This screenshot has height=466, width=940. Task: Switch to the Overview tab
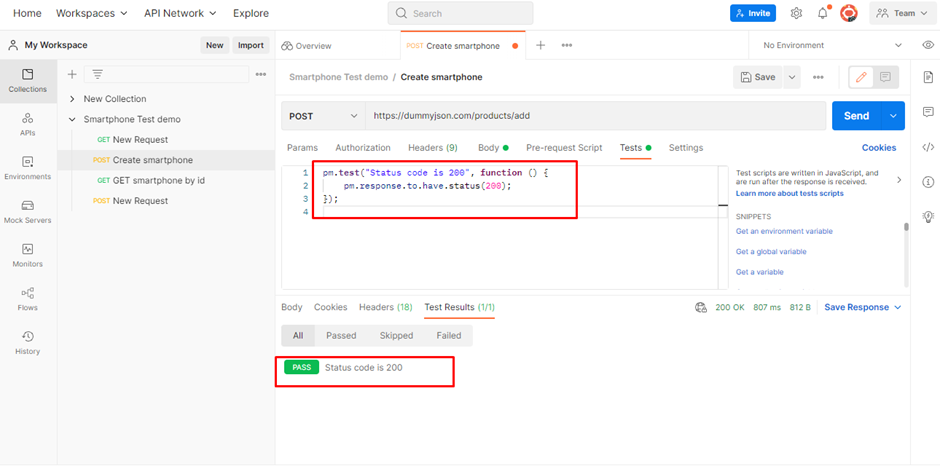coord(307,46)
